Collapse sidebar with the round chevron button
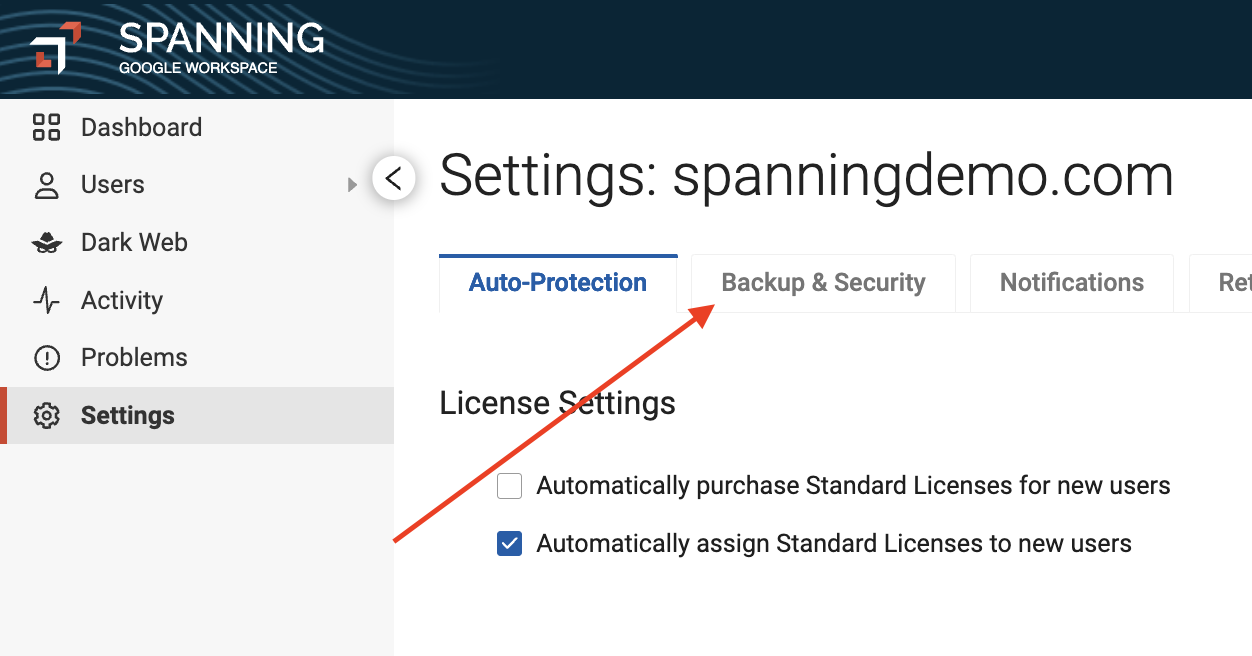Screen dimensions: 1252x656 [394, 179]
